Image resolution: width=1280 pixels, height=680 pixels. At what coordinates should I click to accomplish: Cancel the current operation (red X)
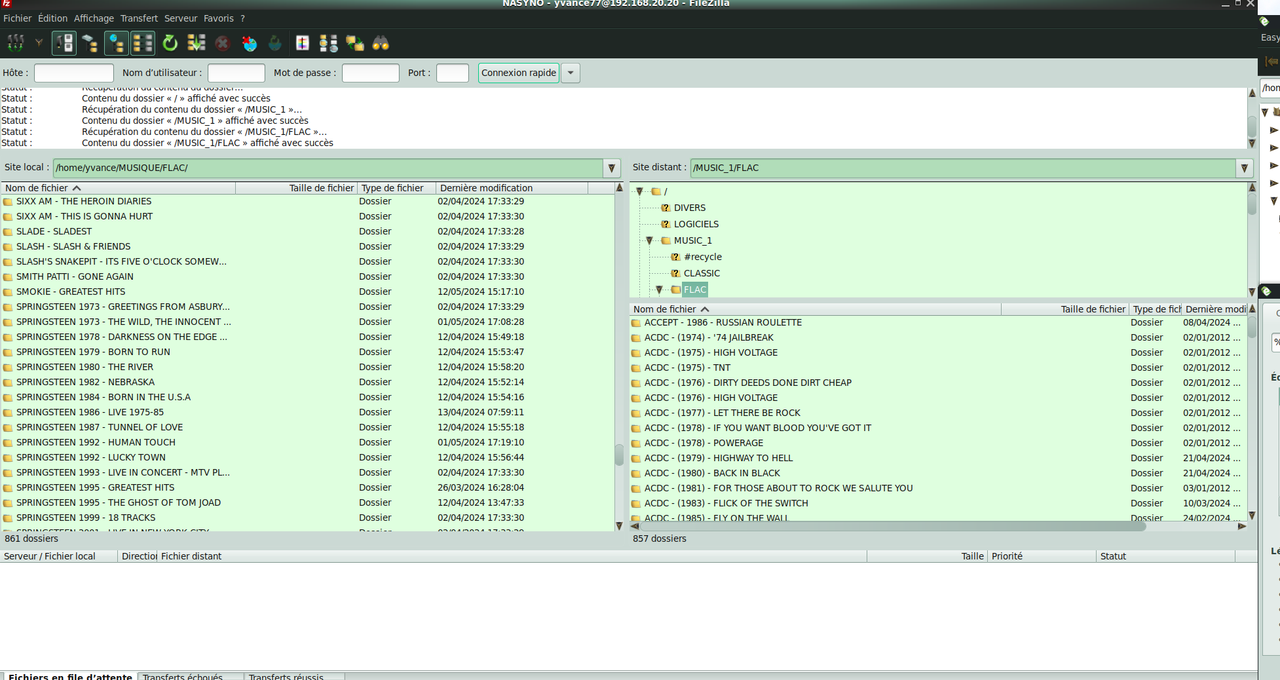[222, 43]
